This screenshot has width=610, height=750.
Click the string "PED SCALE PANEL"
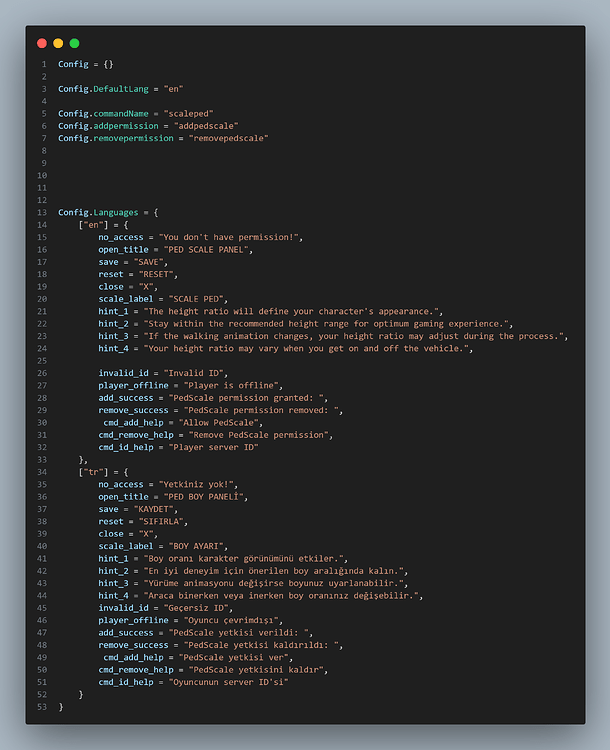206,250
